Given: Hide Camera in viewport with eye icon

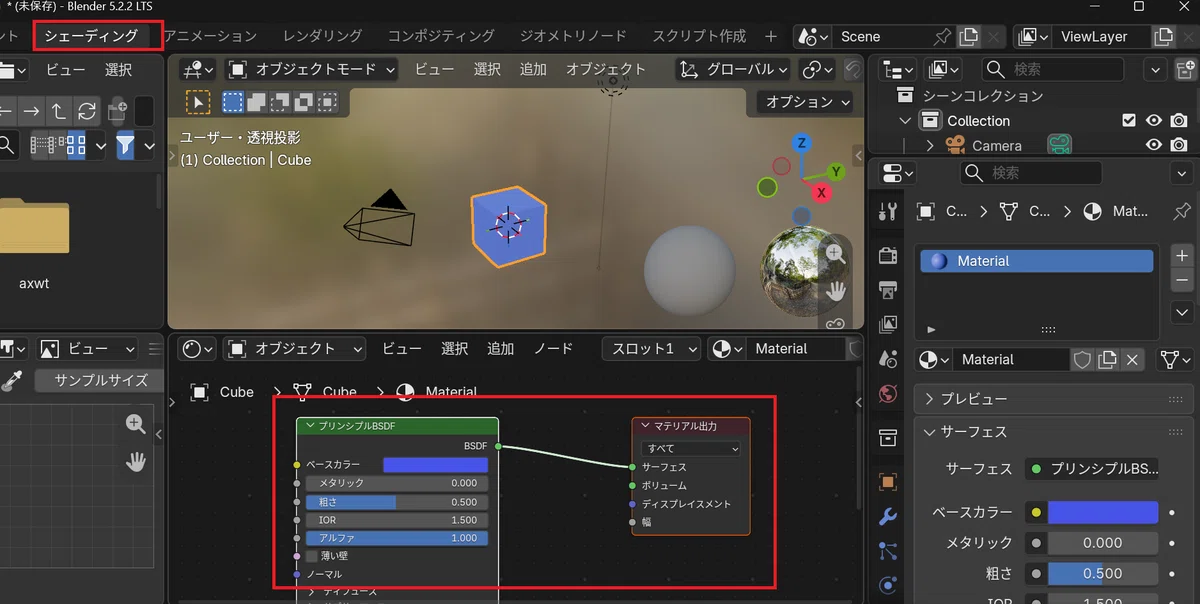Looking at the screenshot, I should pyautogui.click(x=1154, y=146).
